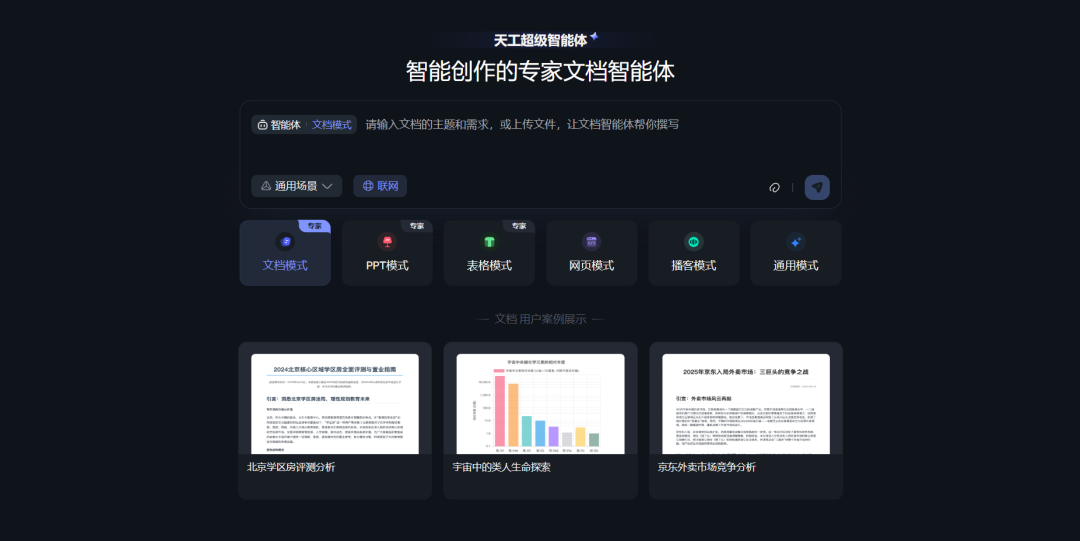Screen dimensions: 1080x541
Task: Switch to 通用模式 tab
Action: (x=796, y=253)
